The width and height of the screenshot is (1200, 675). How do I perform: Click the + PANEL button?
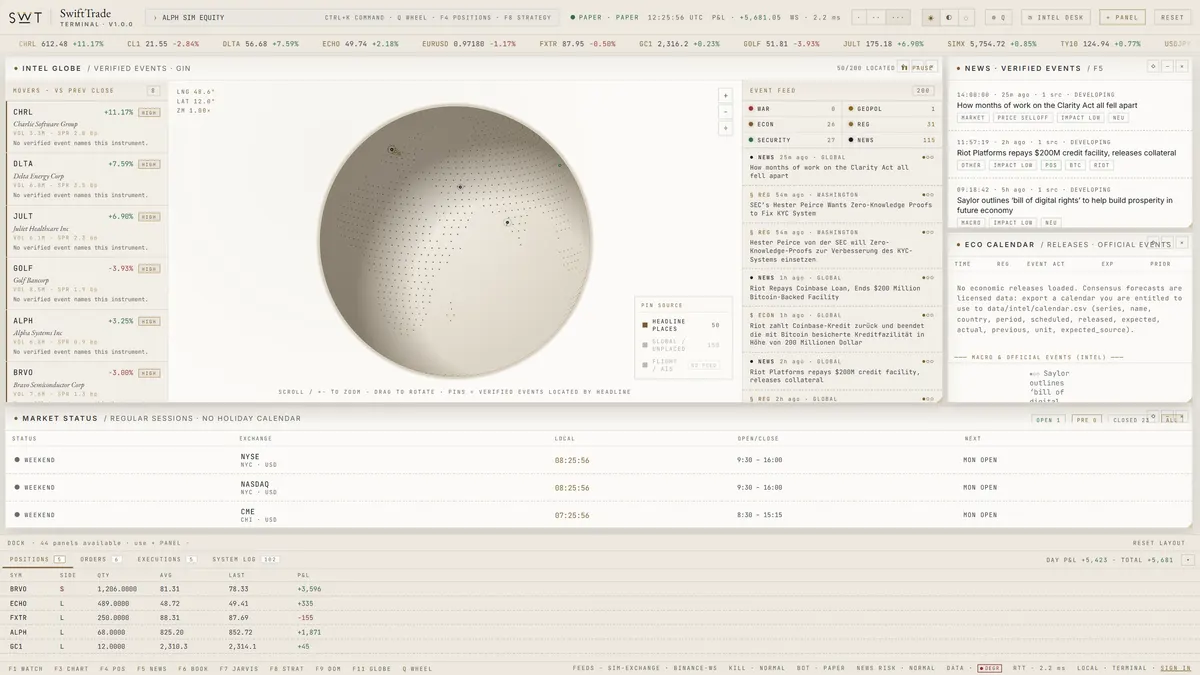[1122, 17]
